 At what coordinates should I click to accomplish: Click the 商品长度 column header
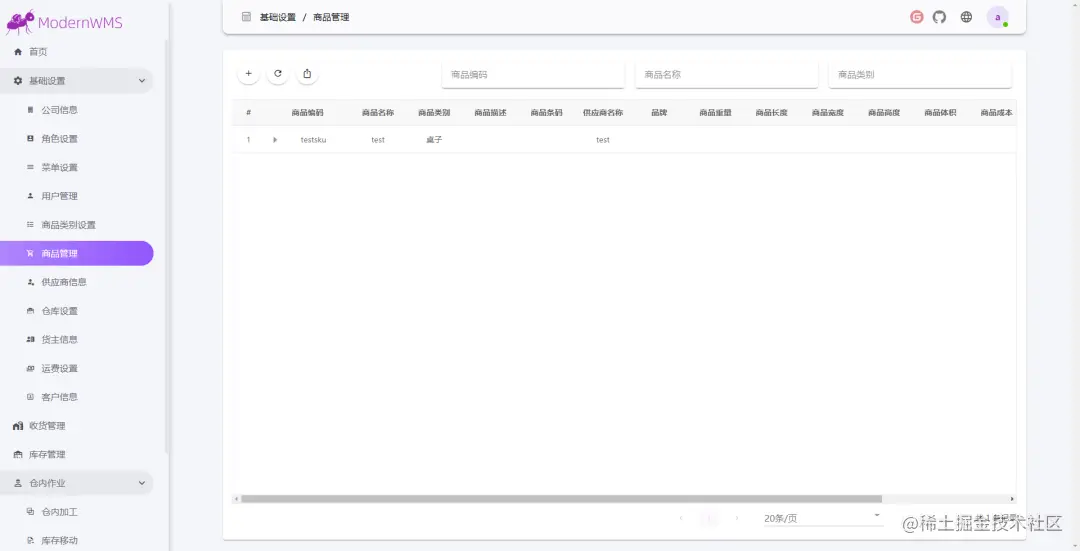(x=771, y=112)
